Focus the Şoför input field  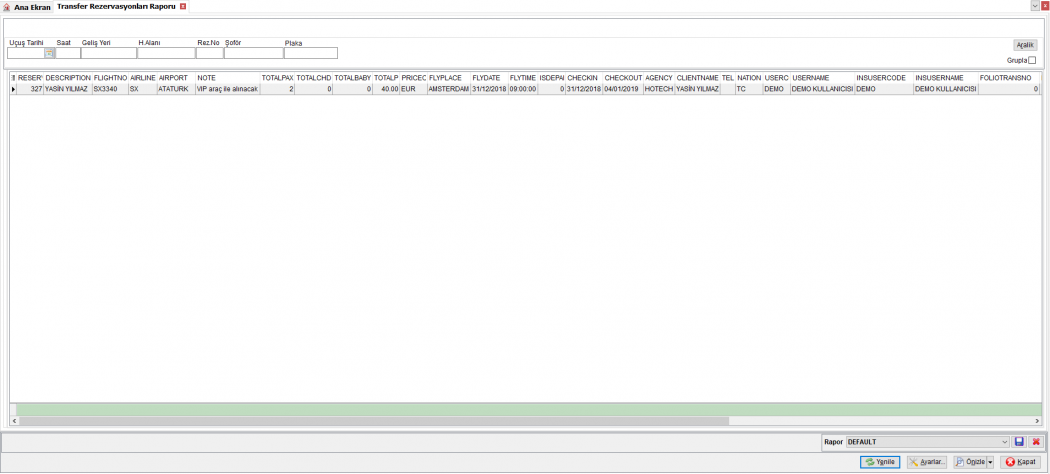pos(254,53)
